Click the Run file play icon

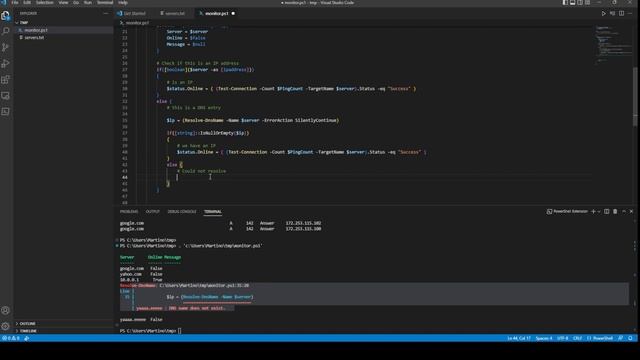coord(603,13)
